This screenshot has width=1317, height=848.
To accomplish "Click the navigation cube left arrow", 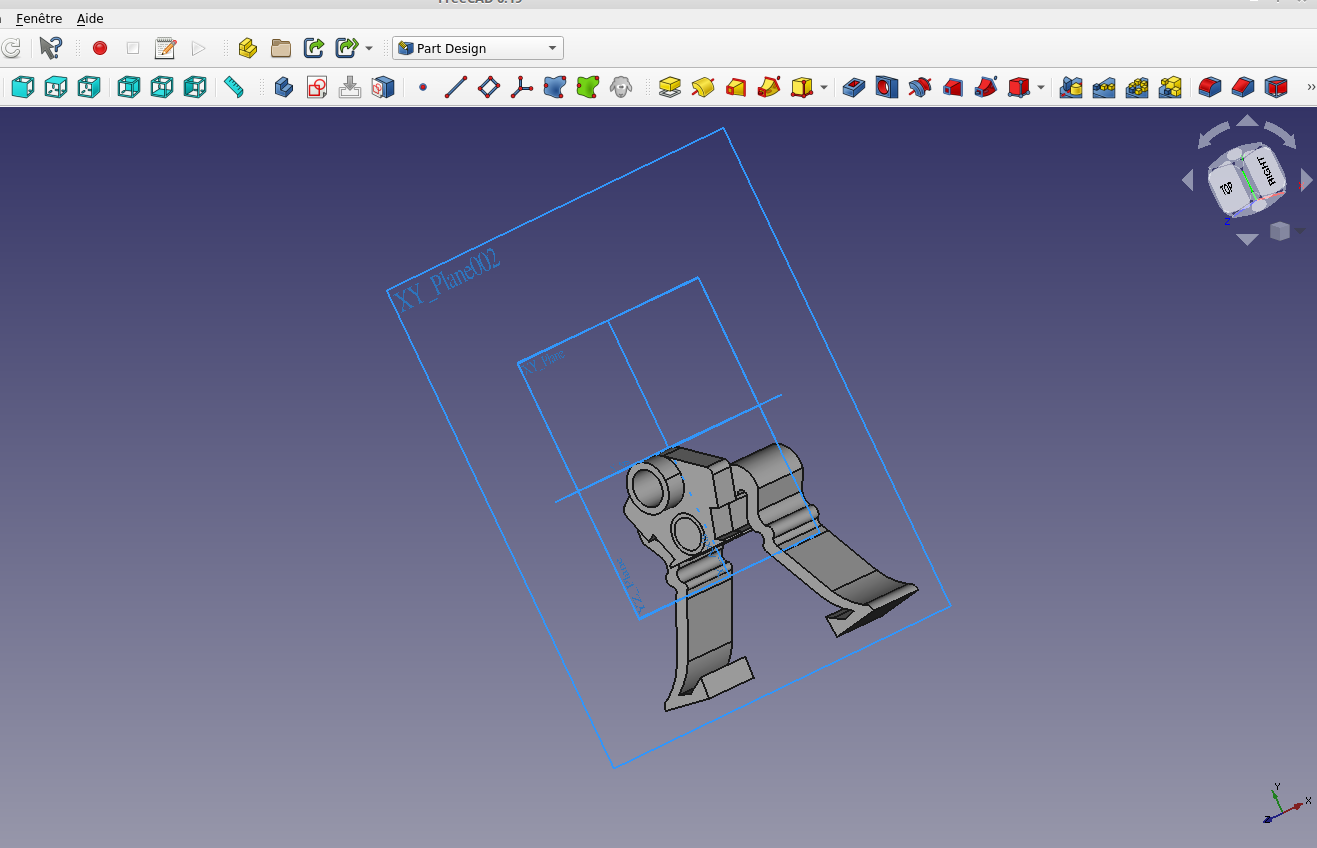I will click(1188, 180).
